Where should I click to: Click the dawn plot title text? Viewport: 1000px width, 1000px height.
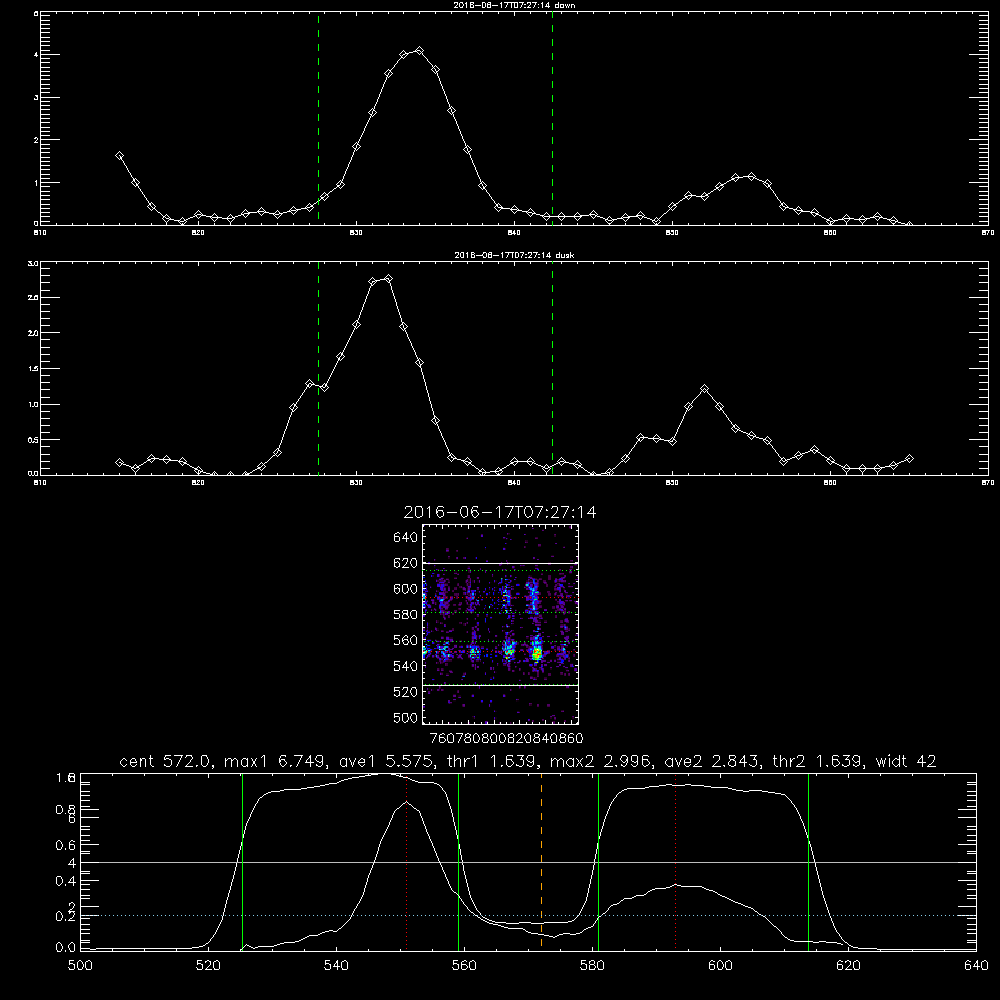514,5
